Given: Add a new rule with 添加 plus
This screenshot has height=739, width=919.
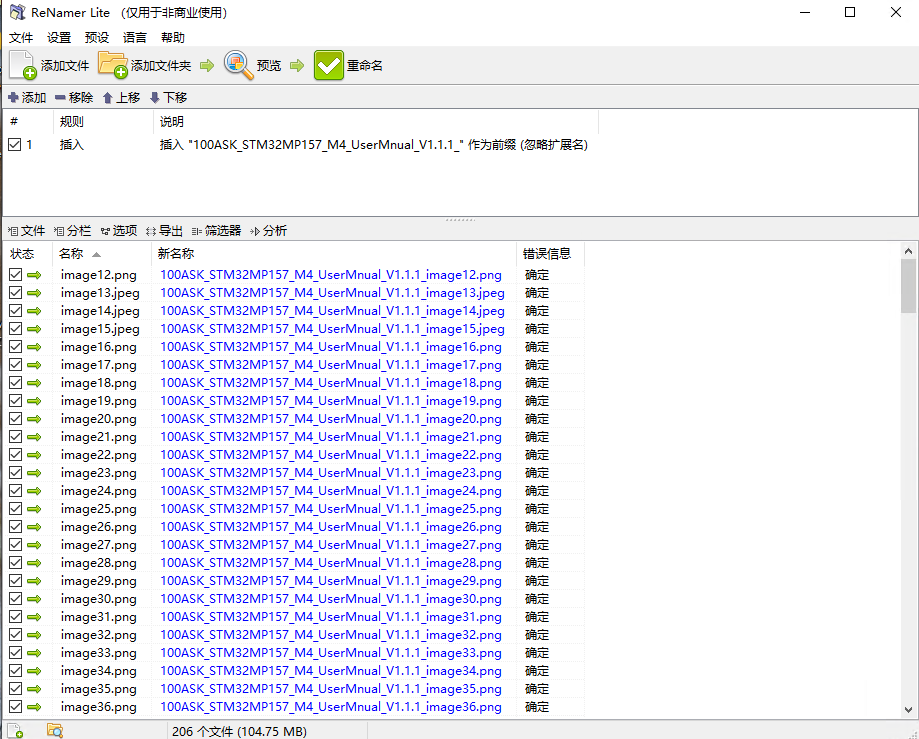Looking at the screenshot, I should (x=27, y=97).
